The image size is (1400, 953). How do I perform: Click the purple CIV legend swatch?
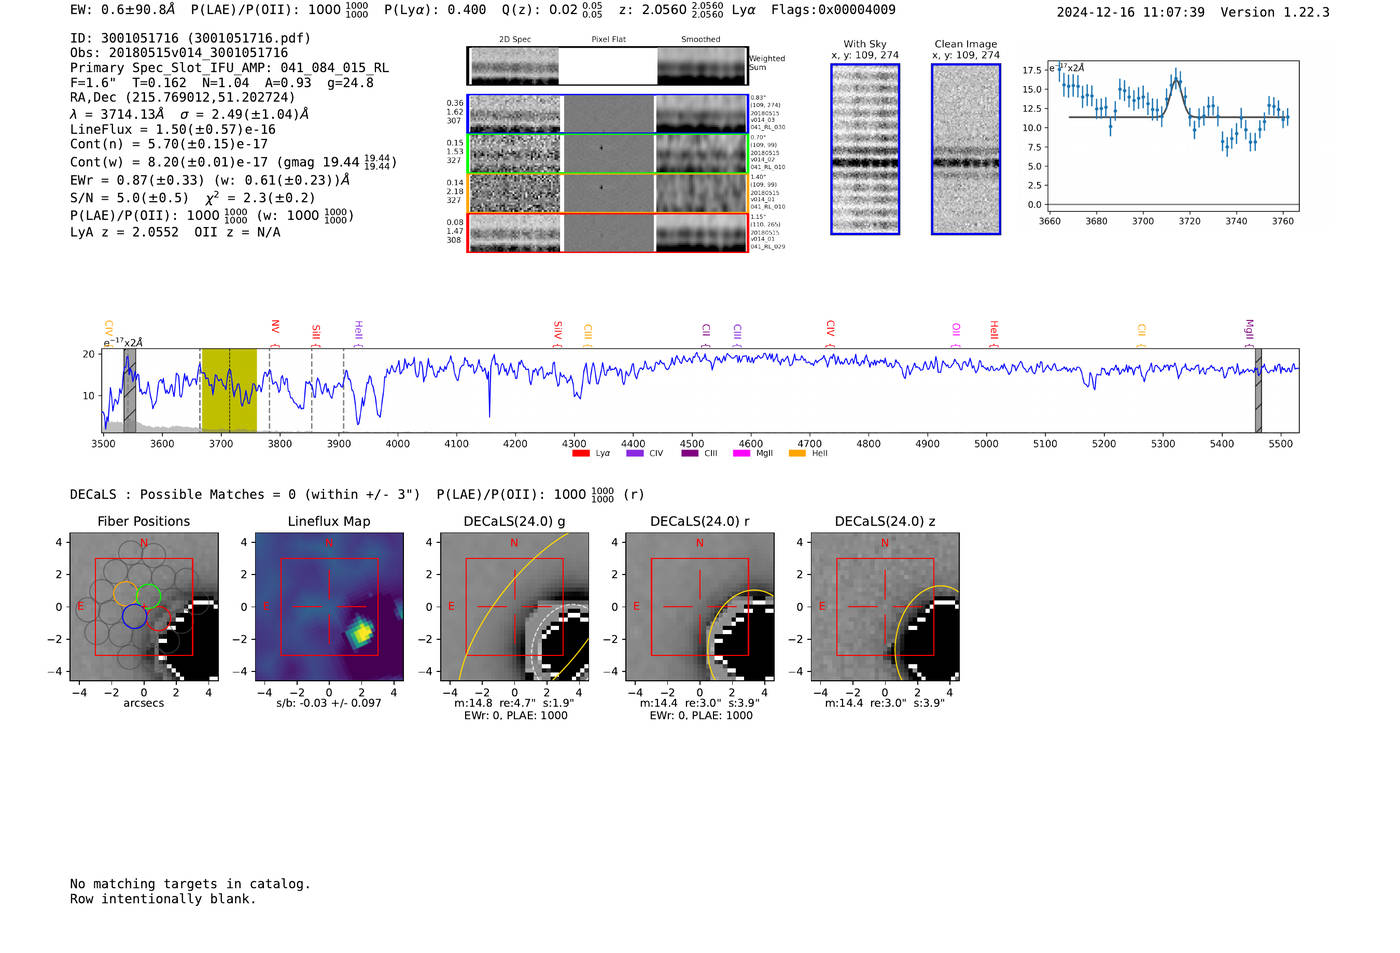coord(634,453)
